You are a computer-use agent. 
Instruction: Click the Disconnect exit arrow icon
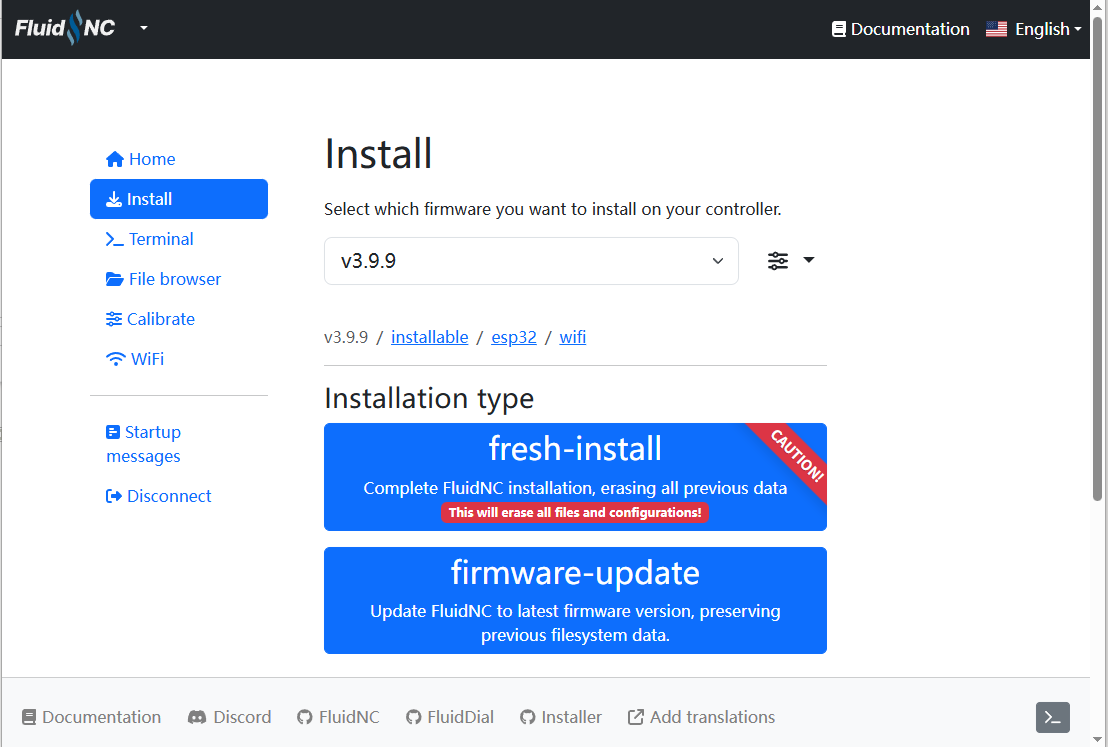click(x=114, y=496)
